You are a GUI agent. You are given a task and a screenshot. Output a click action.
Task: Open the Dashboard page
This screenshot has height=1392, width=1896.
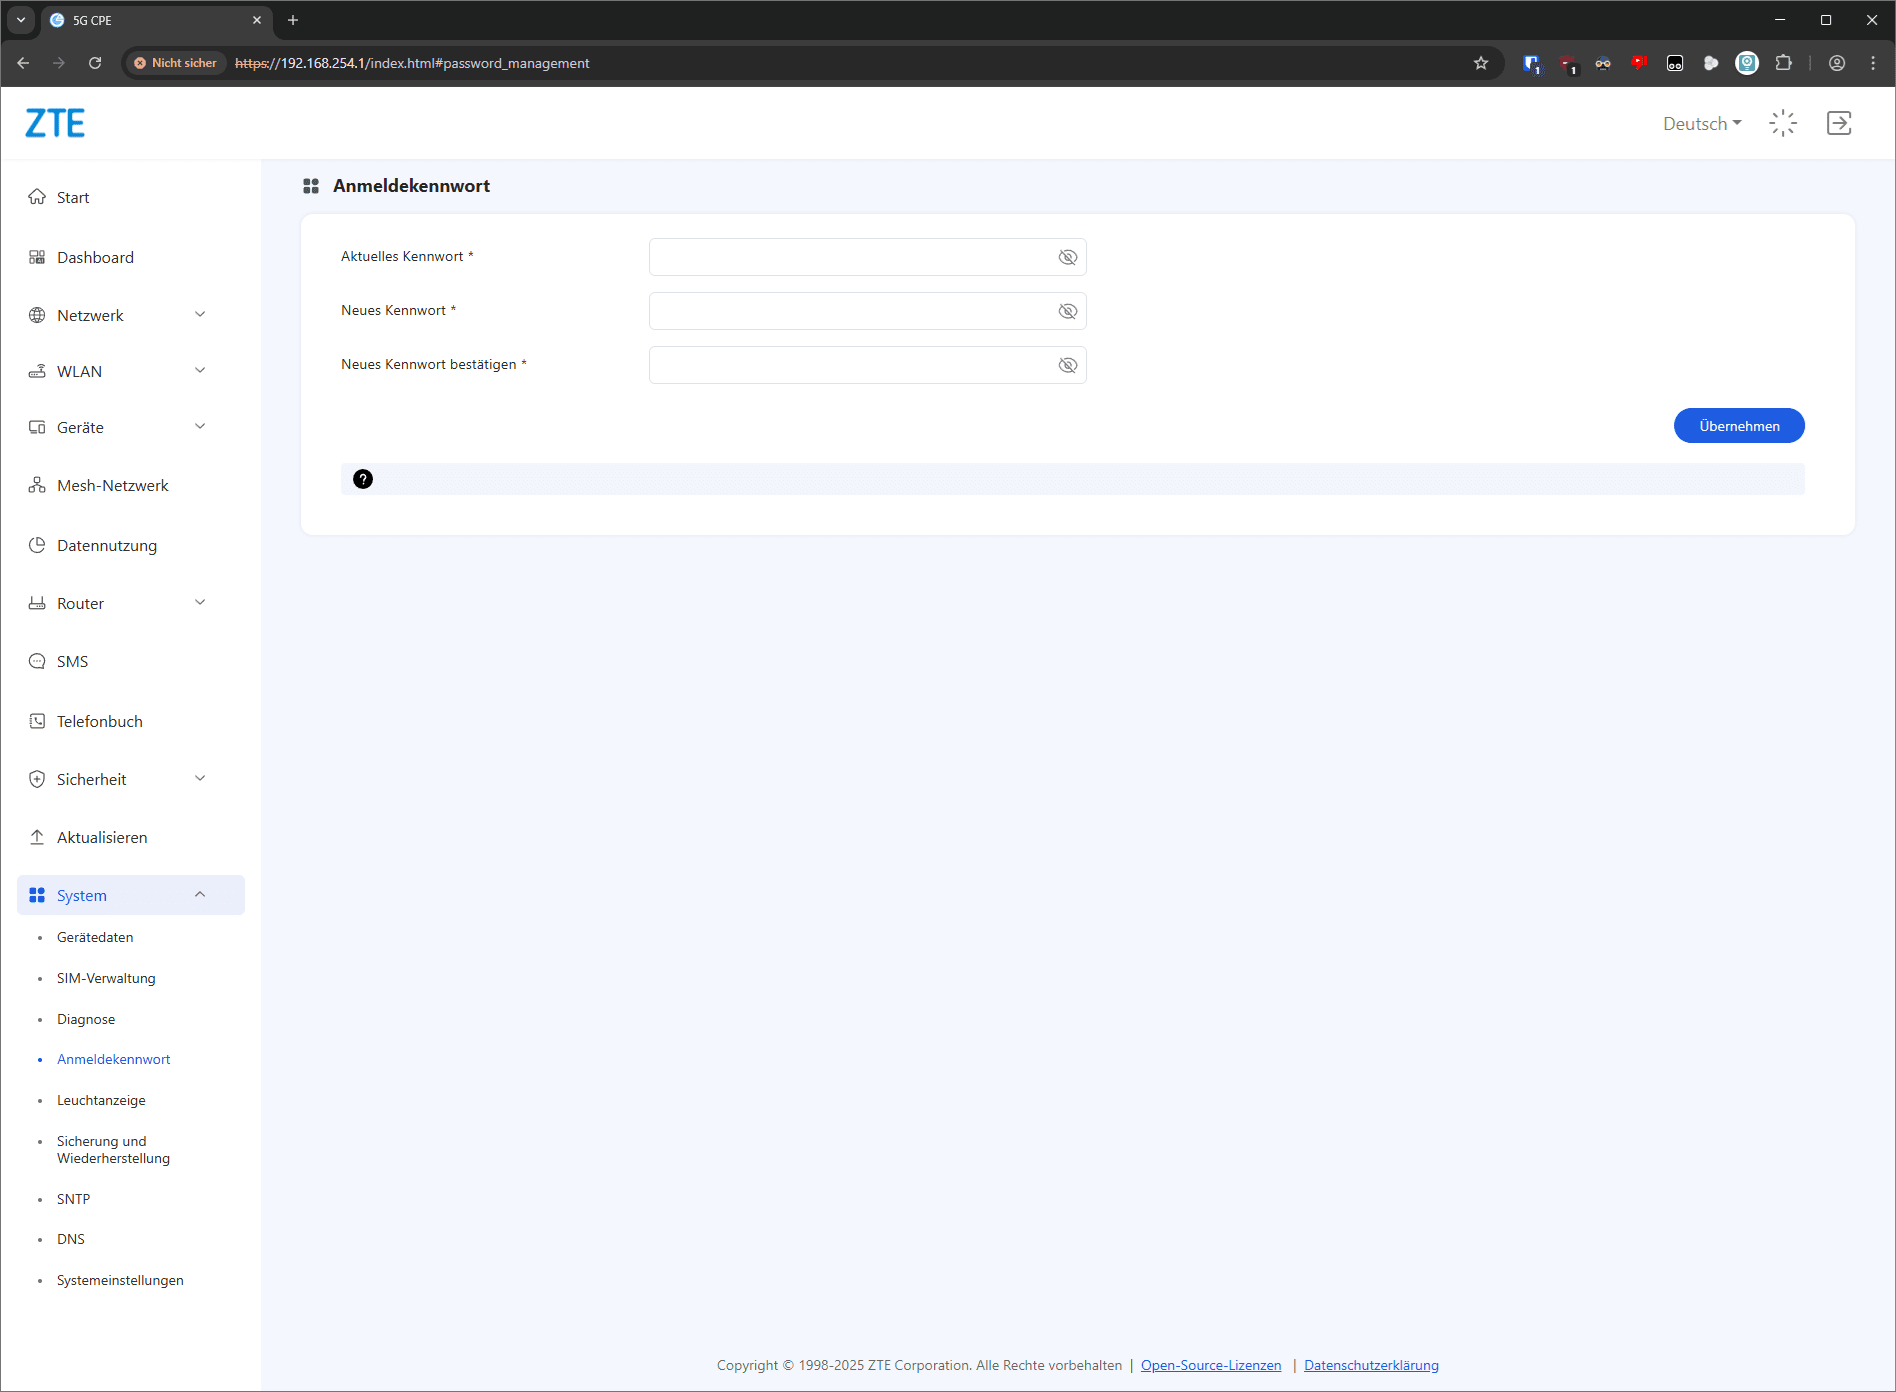(x=95, y=257)
